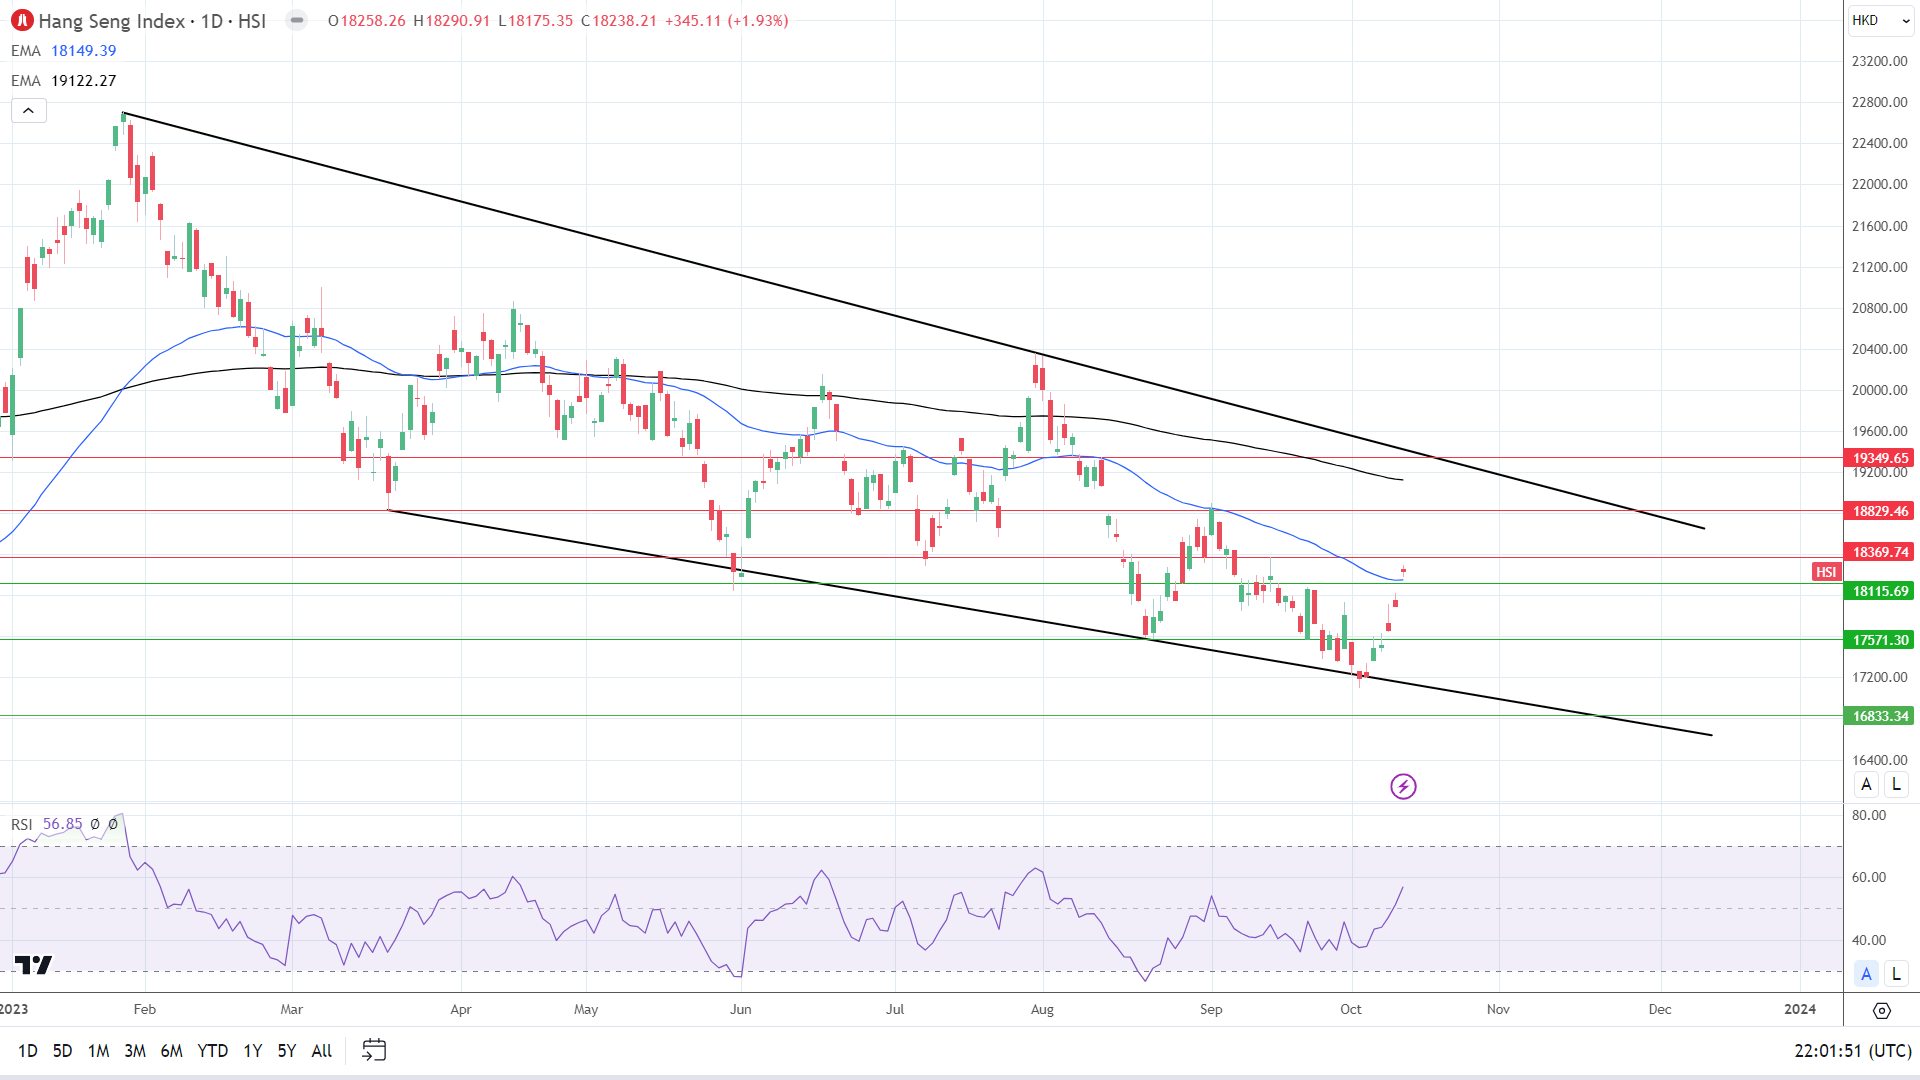Image resolution: width=1920 pixels, height=1080 pixels.
Task: Click the +345.11 (+1.93%) change value
Action: (x=727, y=21)
